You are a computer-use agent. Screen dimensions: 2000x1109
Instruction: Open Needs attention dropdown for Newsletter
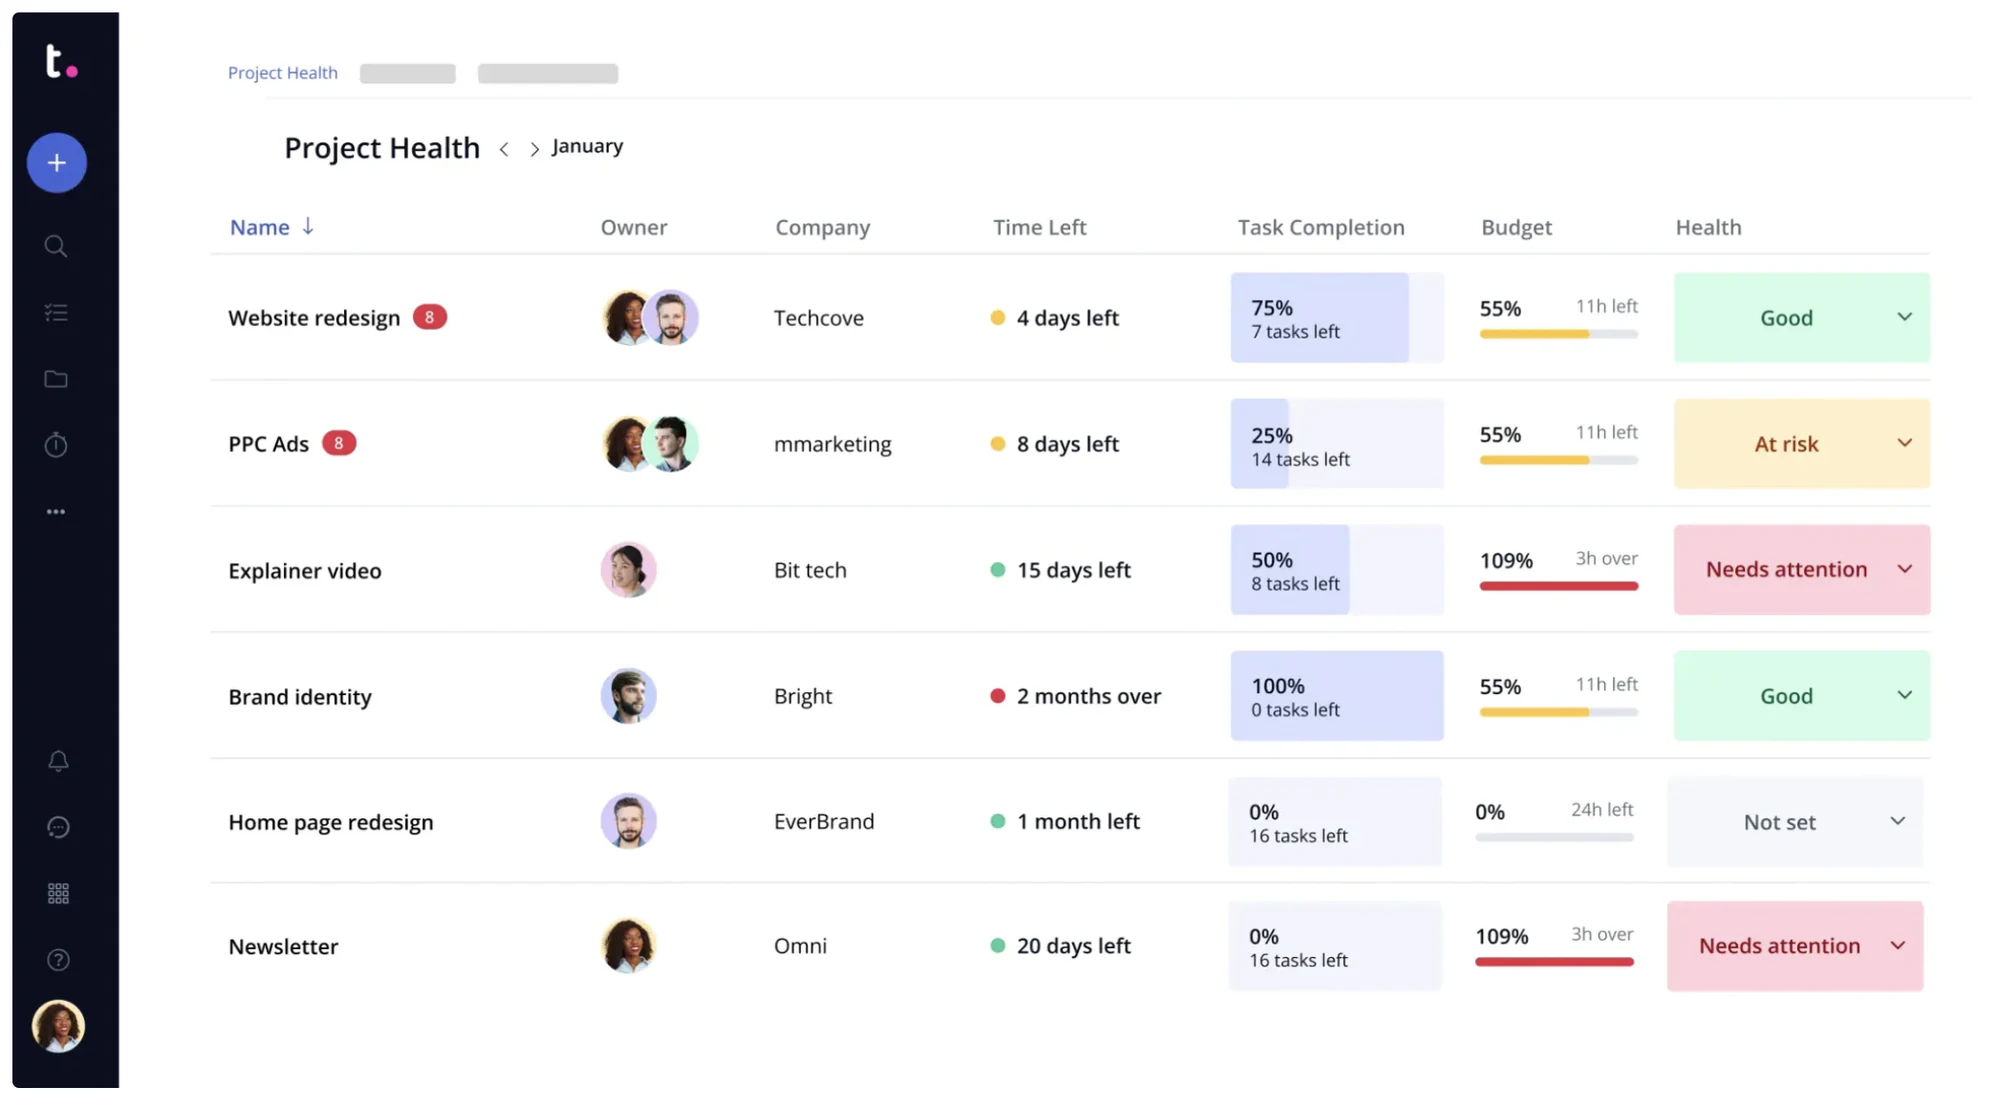[1795, 946]
